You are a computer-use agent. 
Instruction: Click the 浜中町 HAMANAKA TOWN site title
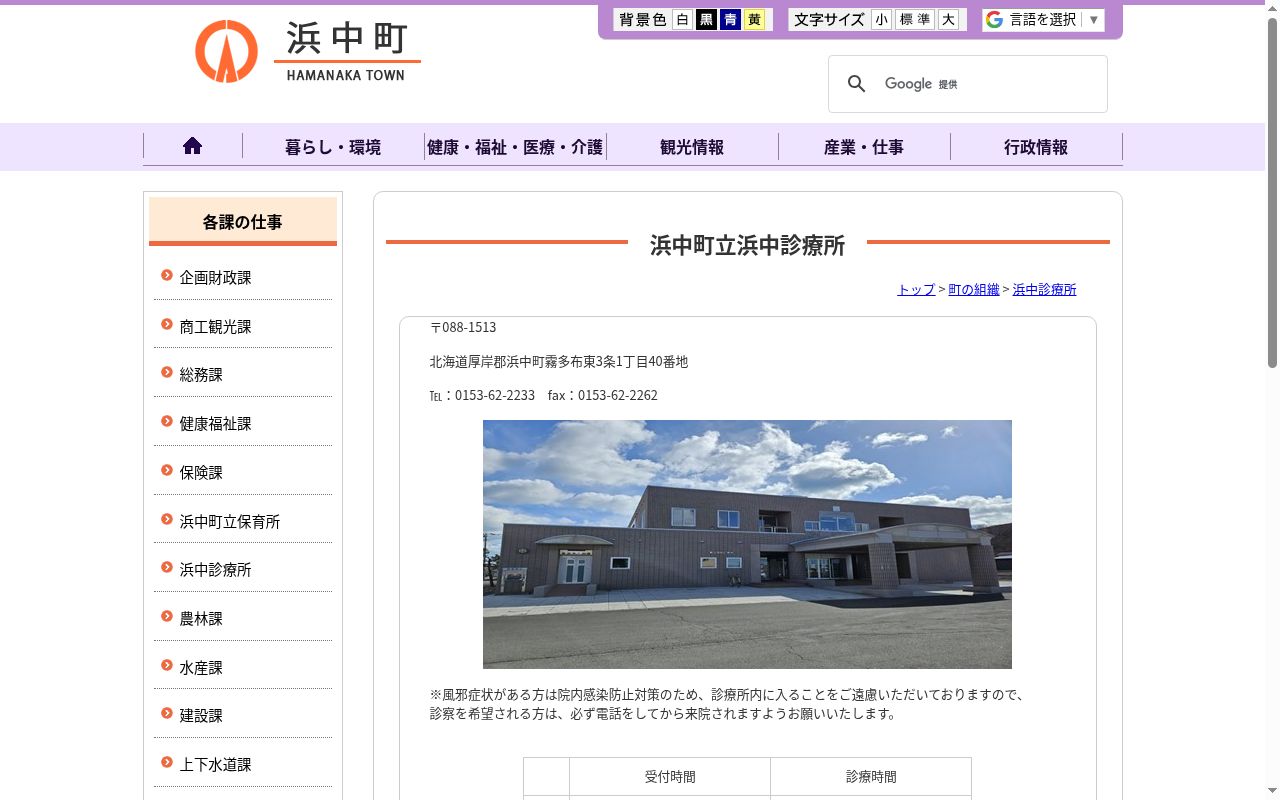tap(347, 51)
